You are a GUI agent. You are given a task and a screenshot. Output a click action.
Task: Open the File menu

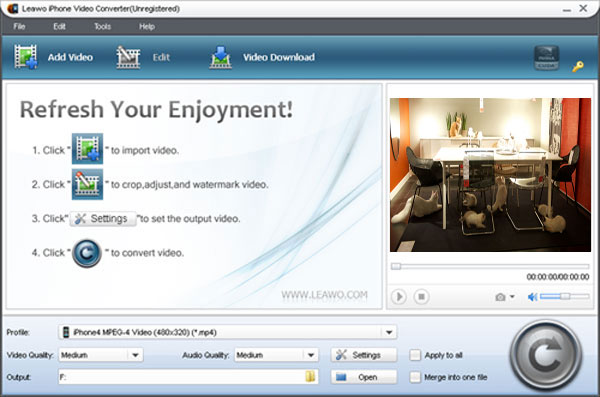pyautogui.click(x=19, y=26)
